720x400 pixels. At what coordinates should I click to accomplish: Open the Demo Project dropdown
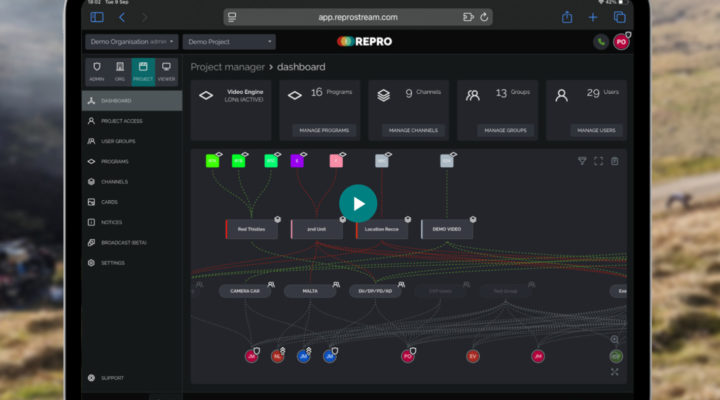229,42
